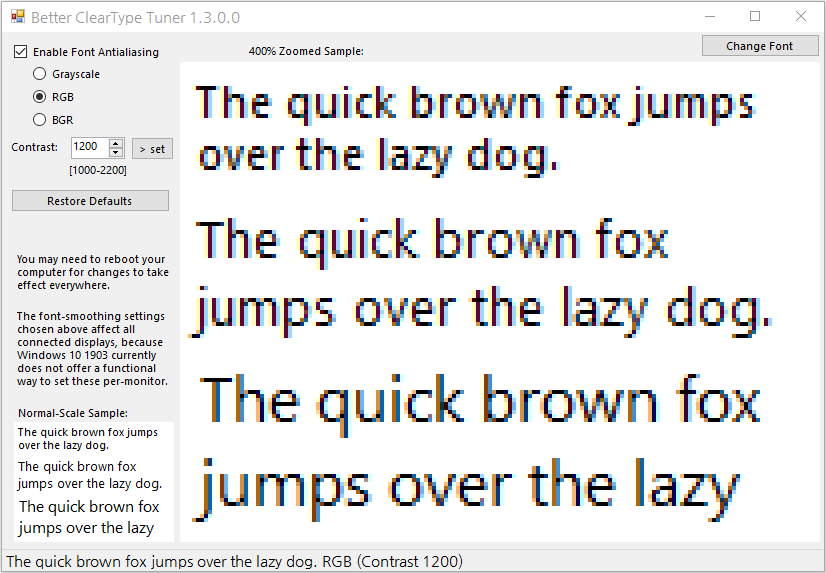
Task: Select the BGR radio option
Action: (40, 120)
